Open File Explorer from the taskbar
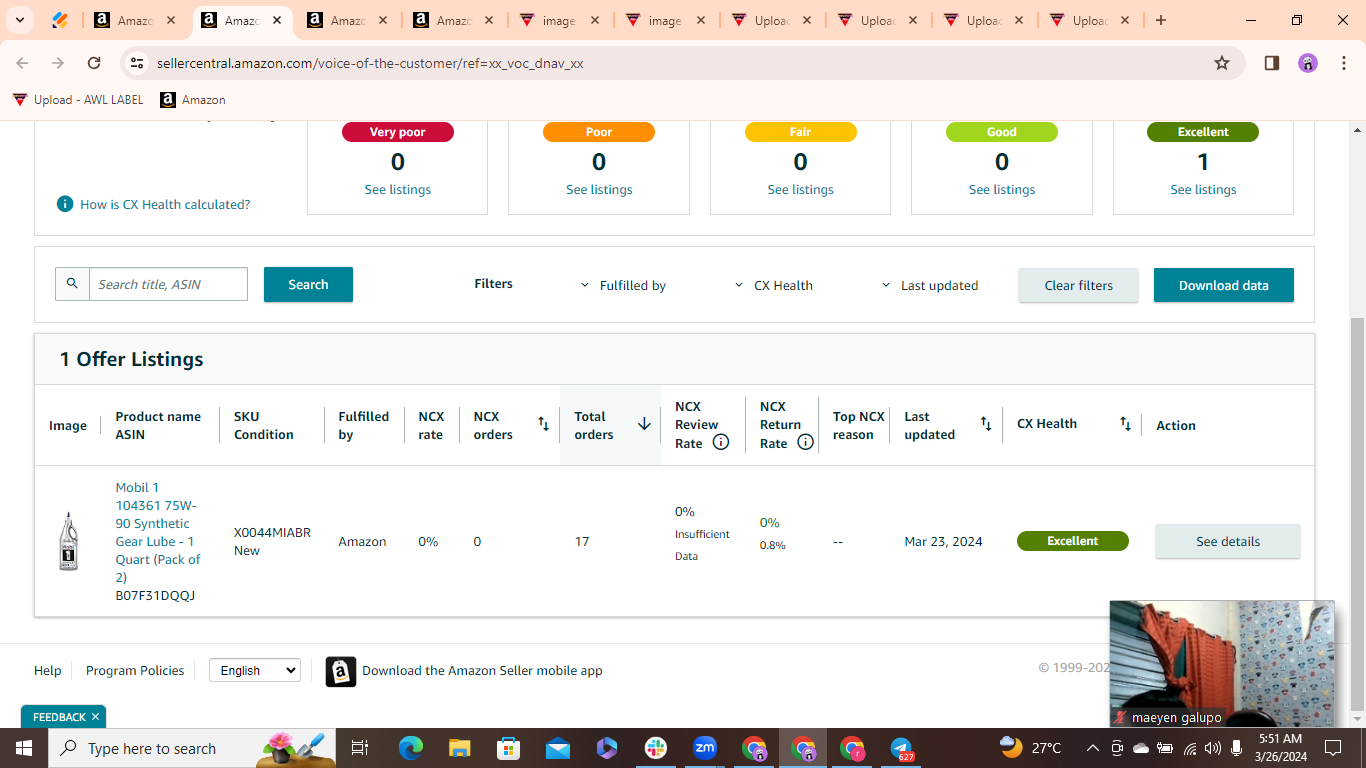Screen dimensions: 1366x768 pyautogui.click(x=459, y=748)
